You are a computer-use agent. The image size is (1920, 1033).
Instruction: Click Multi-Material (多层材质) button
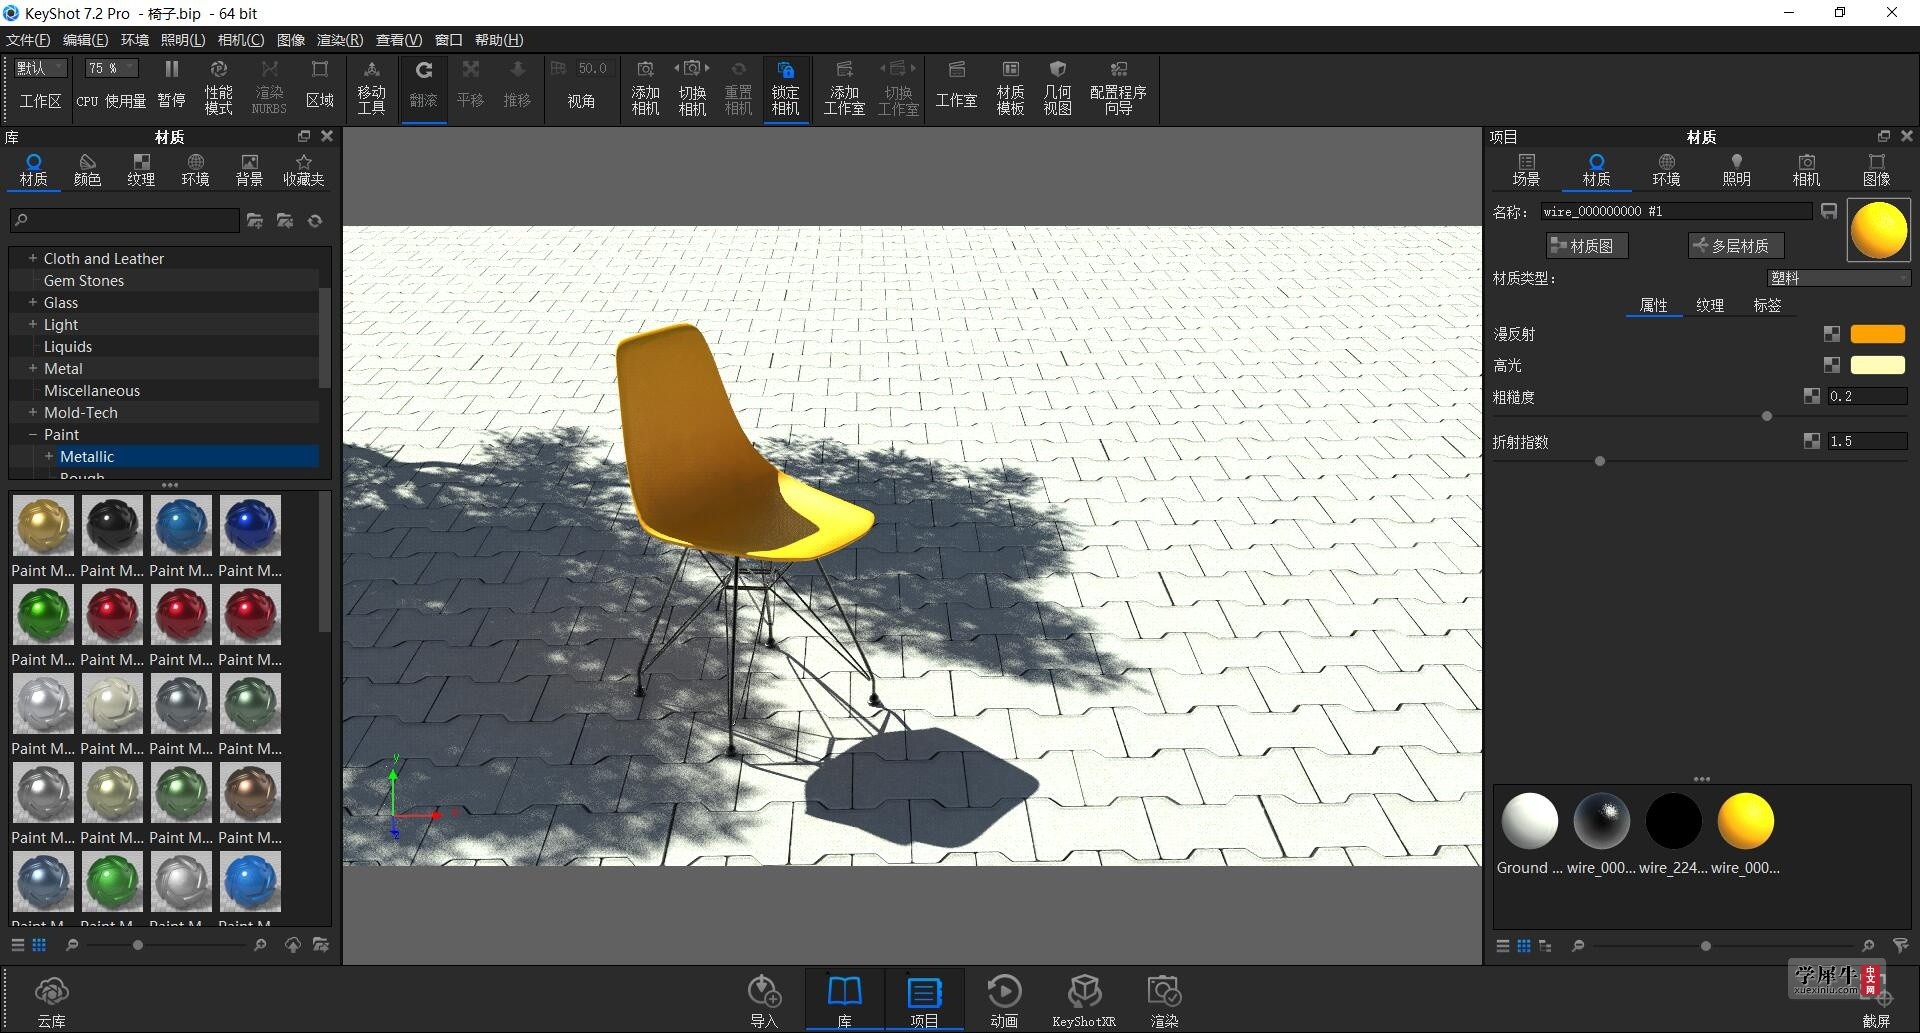1736,245
